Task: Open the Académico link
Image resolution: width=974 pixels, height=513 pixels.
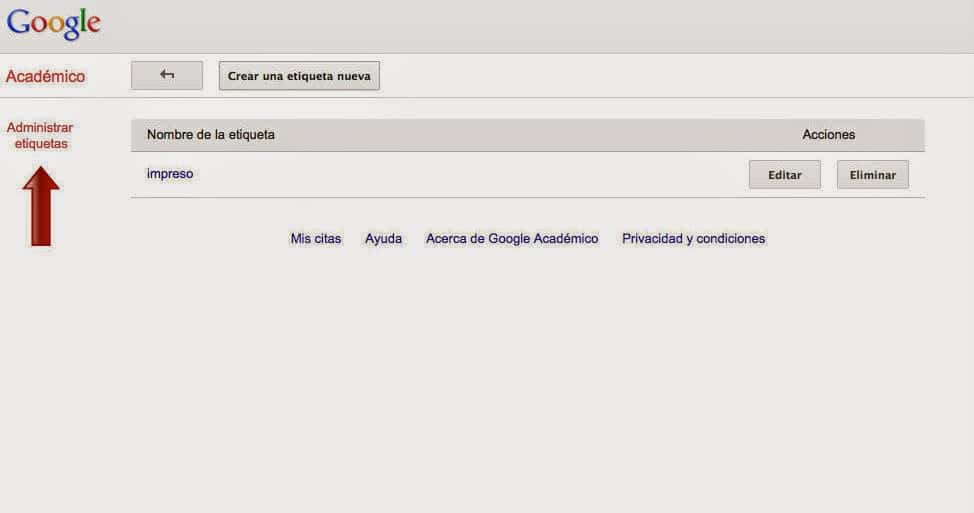Action: [45, 76]
